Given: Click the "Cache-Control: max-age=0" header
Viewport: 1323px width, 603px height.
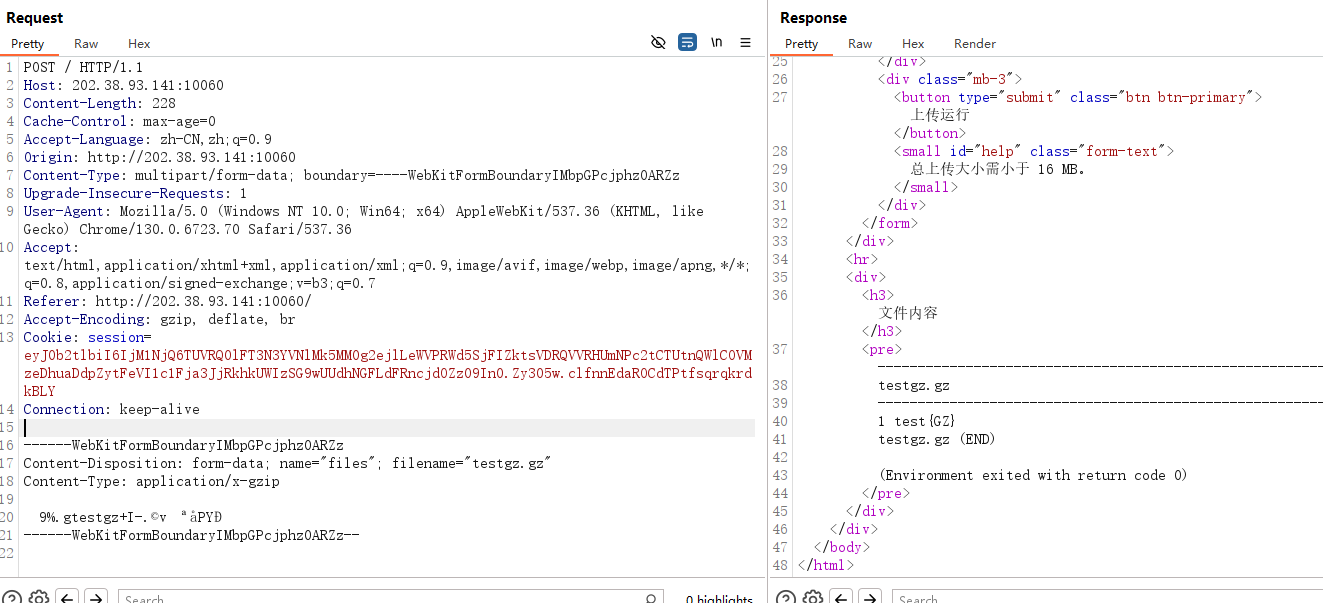Looking at the screenshot, I should tap(120, 121).
